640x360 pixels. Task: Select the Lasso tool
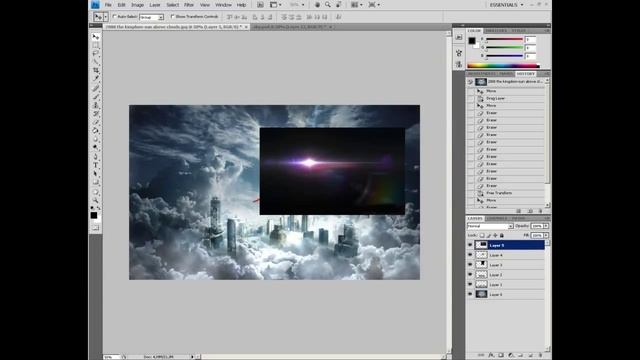[x=96, y=53]
